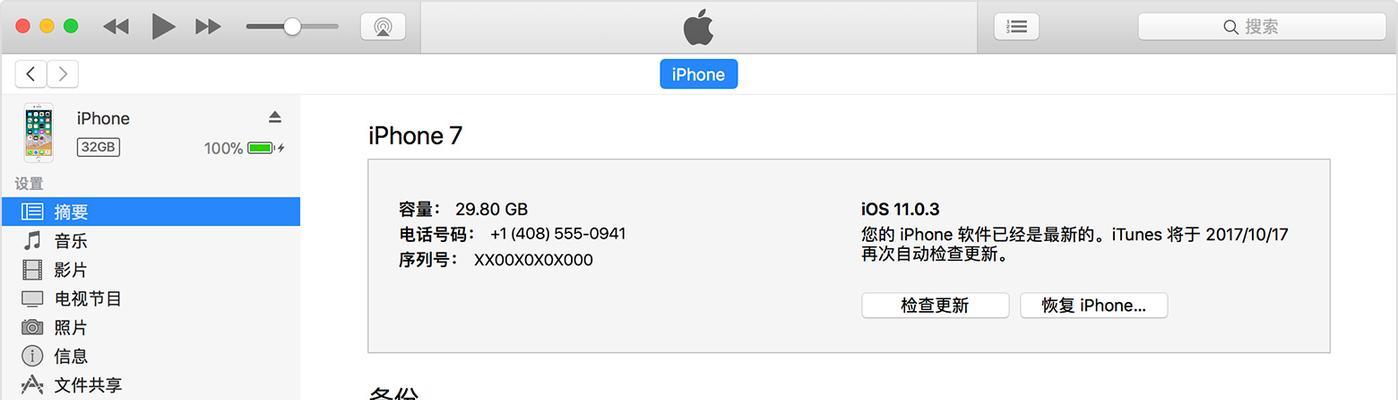The height and width of the screenshot is (400, 1398).
Task: Click the fast-forward playback button
Action: (x=208, y=27)
